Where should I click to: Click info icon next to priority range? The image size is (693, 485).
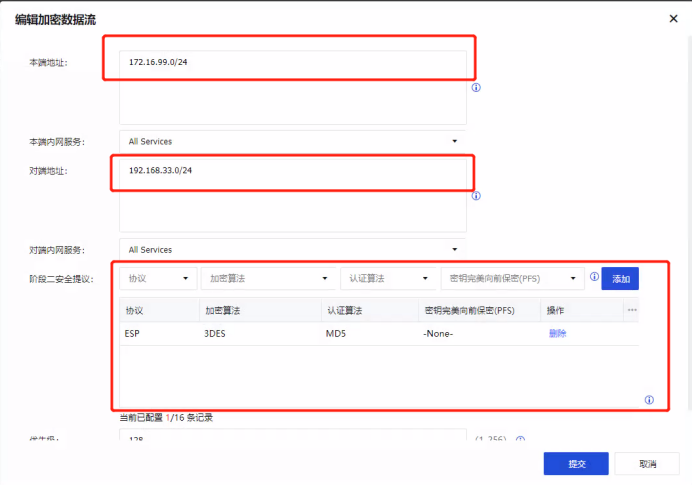520,440
